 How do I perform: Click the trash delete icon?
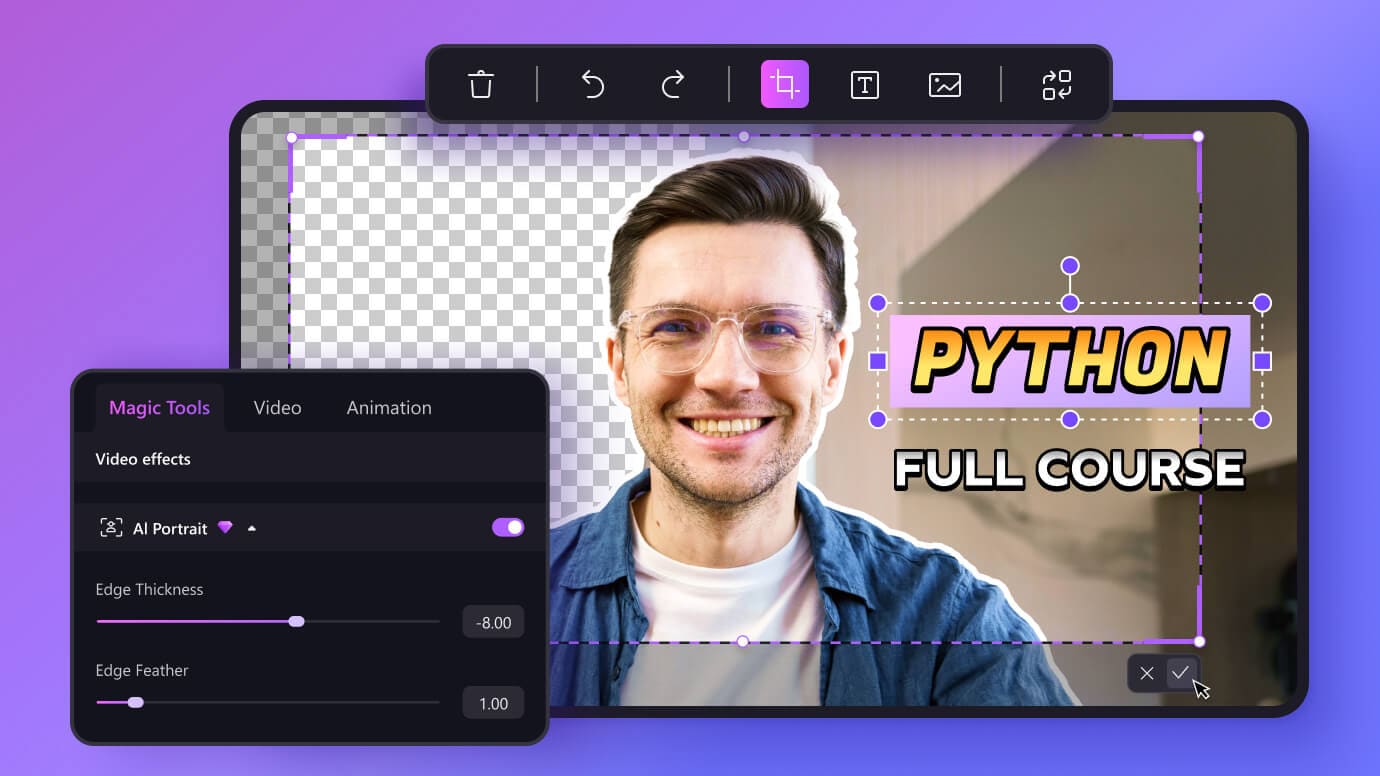point(481,84)
